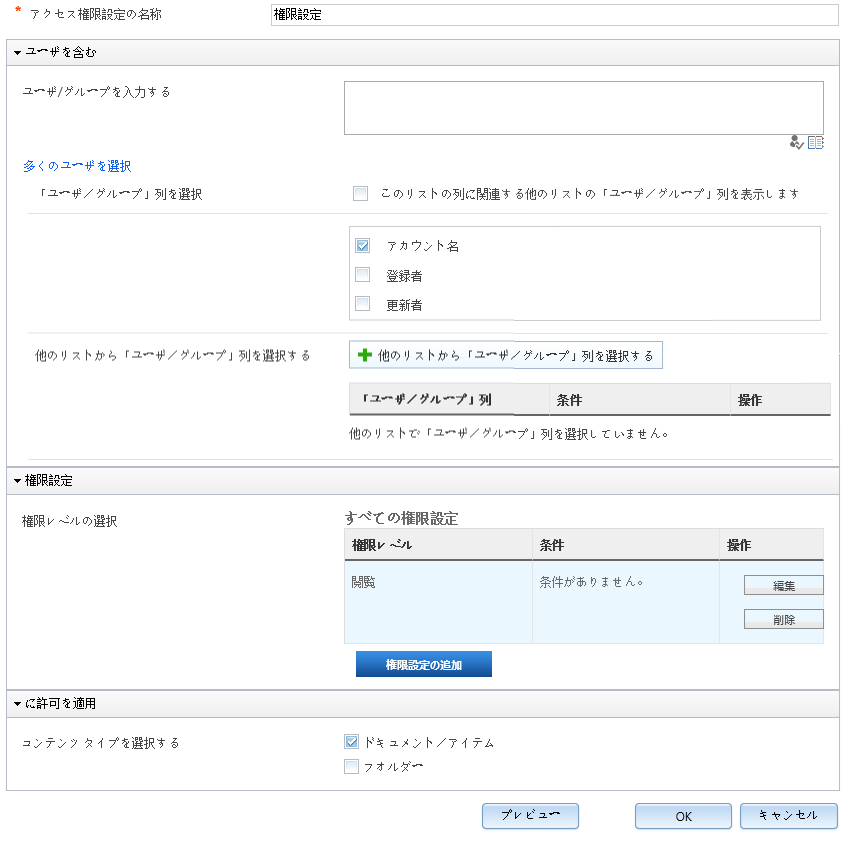
Task: Click 条件 header in user/group column table
Action: tap(639, 399)
